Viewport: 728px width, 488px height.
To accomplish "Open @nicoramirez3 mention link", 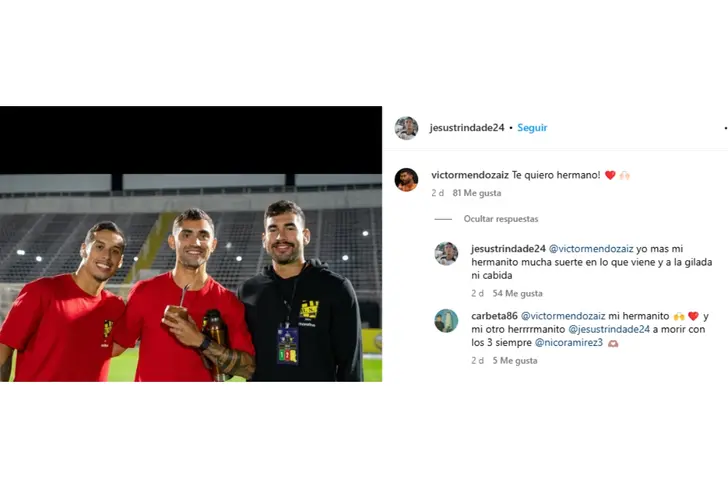I will coord(569,343).
